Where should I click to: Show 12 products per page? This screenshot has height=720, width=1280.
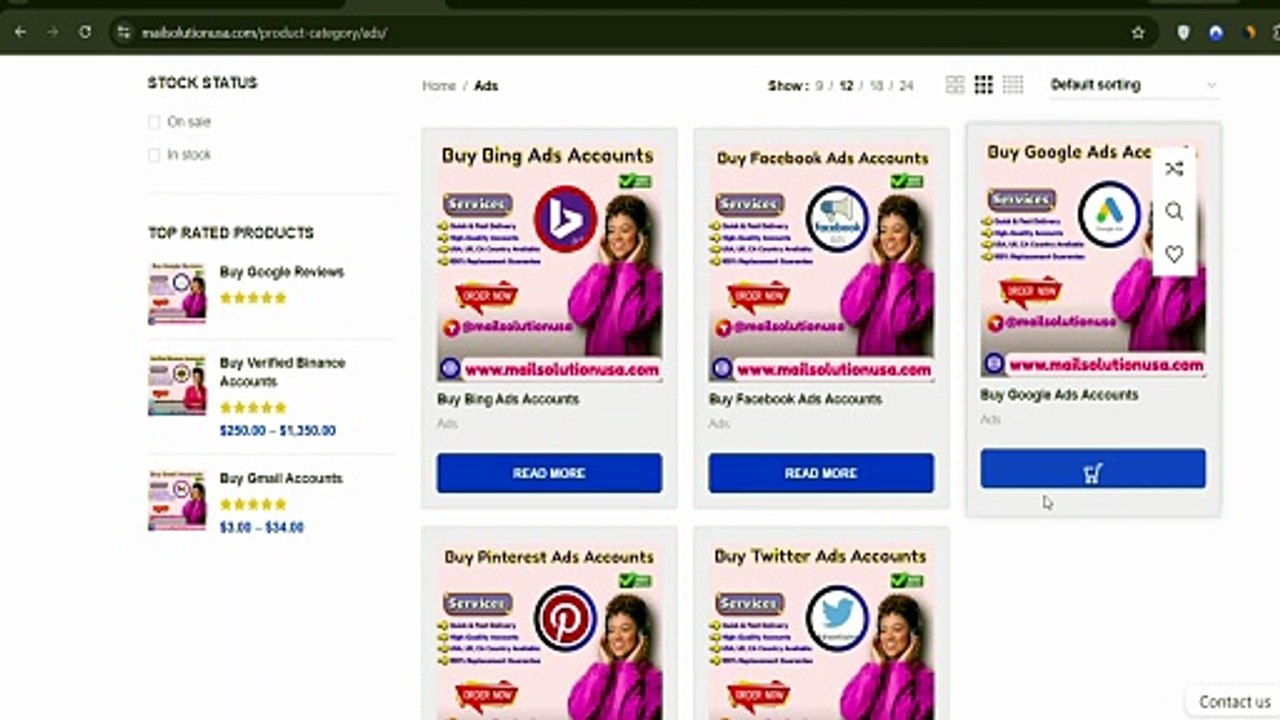coord(846,86)
